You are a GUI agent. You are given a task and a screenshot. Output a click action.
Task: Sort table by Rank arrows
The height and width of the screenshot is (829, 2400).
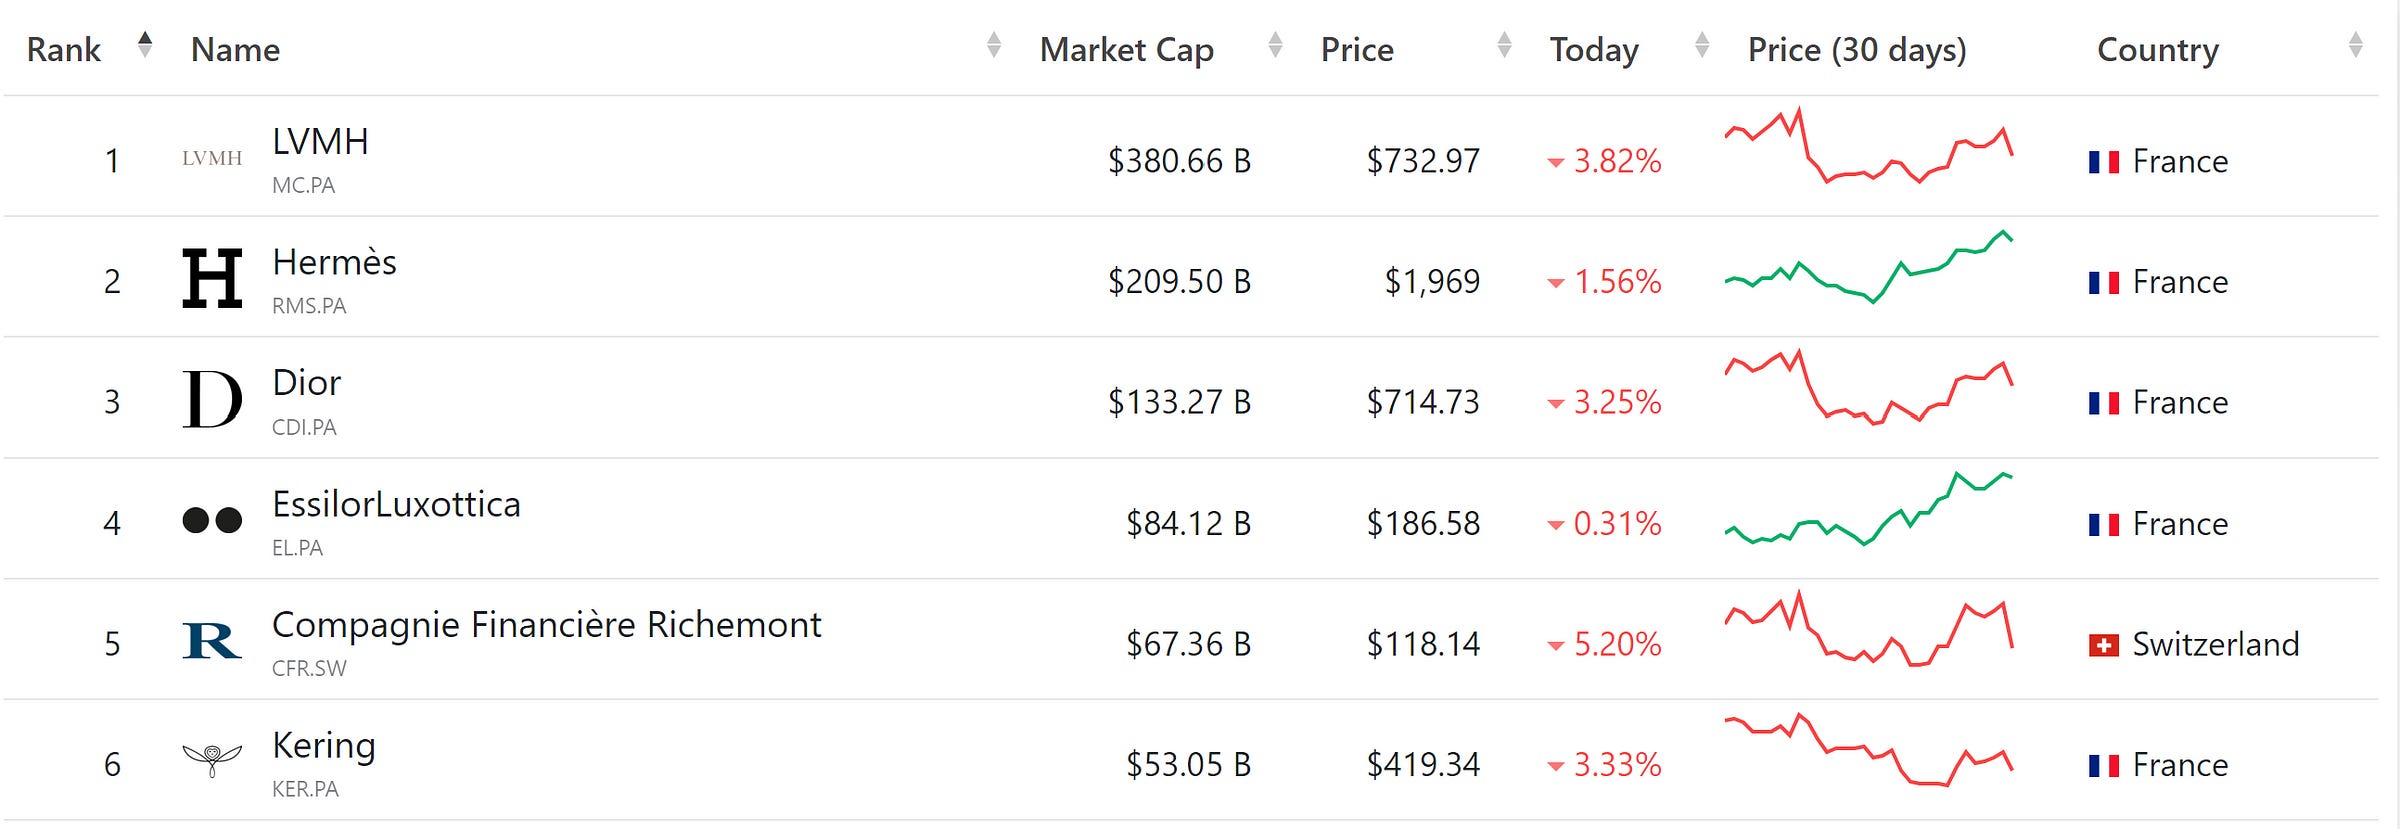point(145,45)
